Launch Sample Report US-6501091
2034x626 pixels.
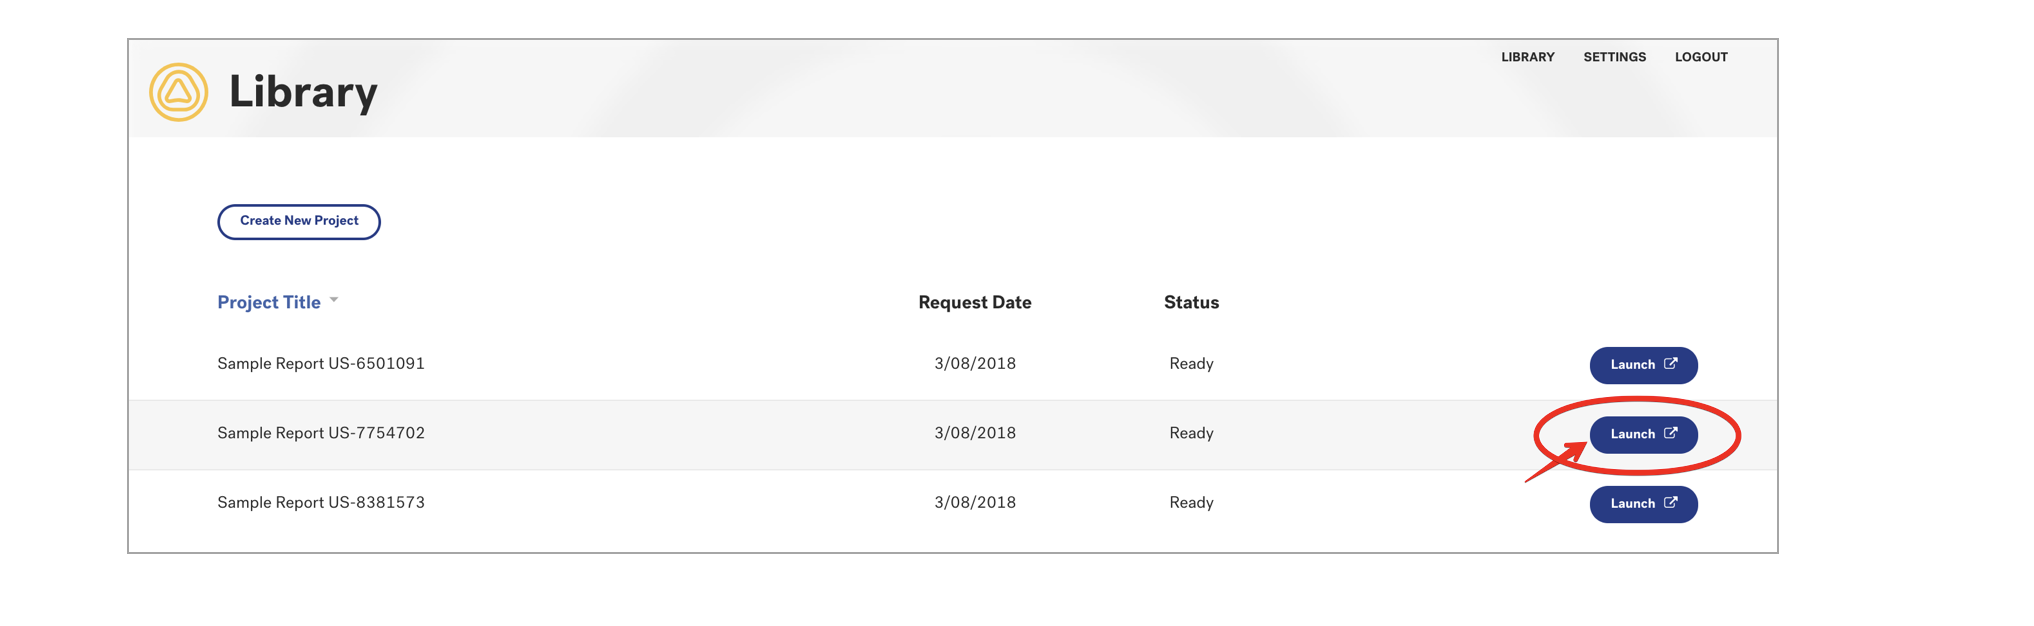point(1643,365)
